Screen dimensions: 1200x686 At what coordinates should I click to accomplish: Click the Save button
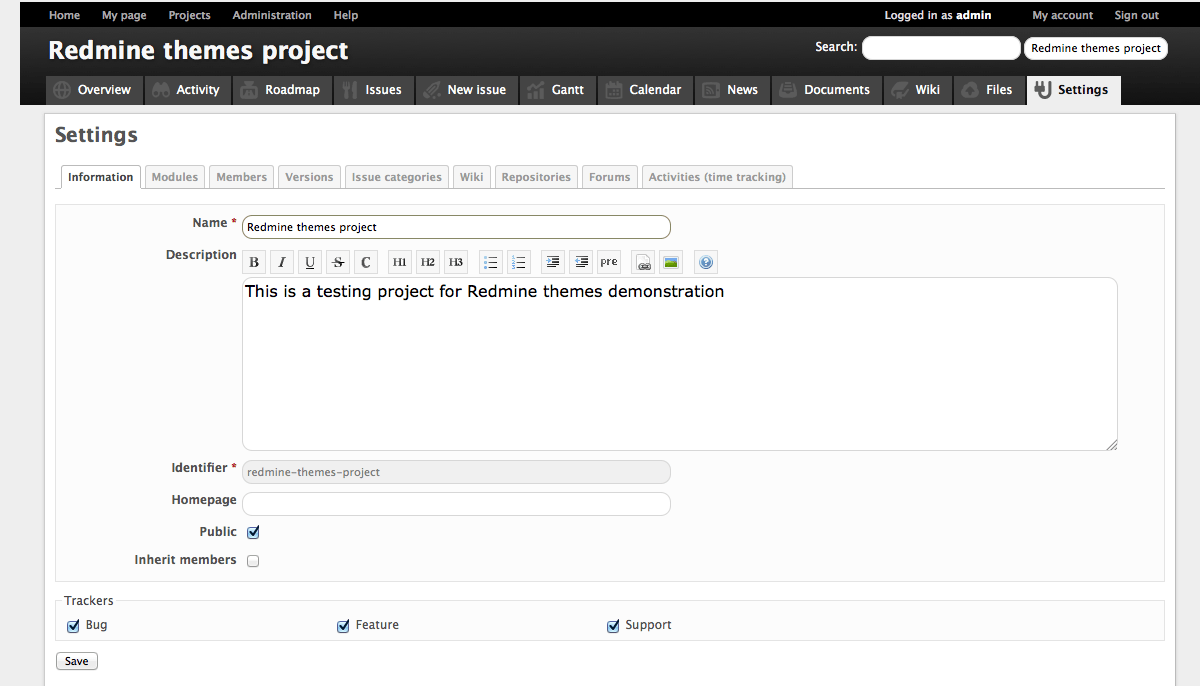(x=77, y=661)
